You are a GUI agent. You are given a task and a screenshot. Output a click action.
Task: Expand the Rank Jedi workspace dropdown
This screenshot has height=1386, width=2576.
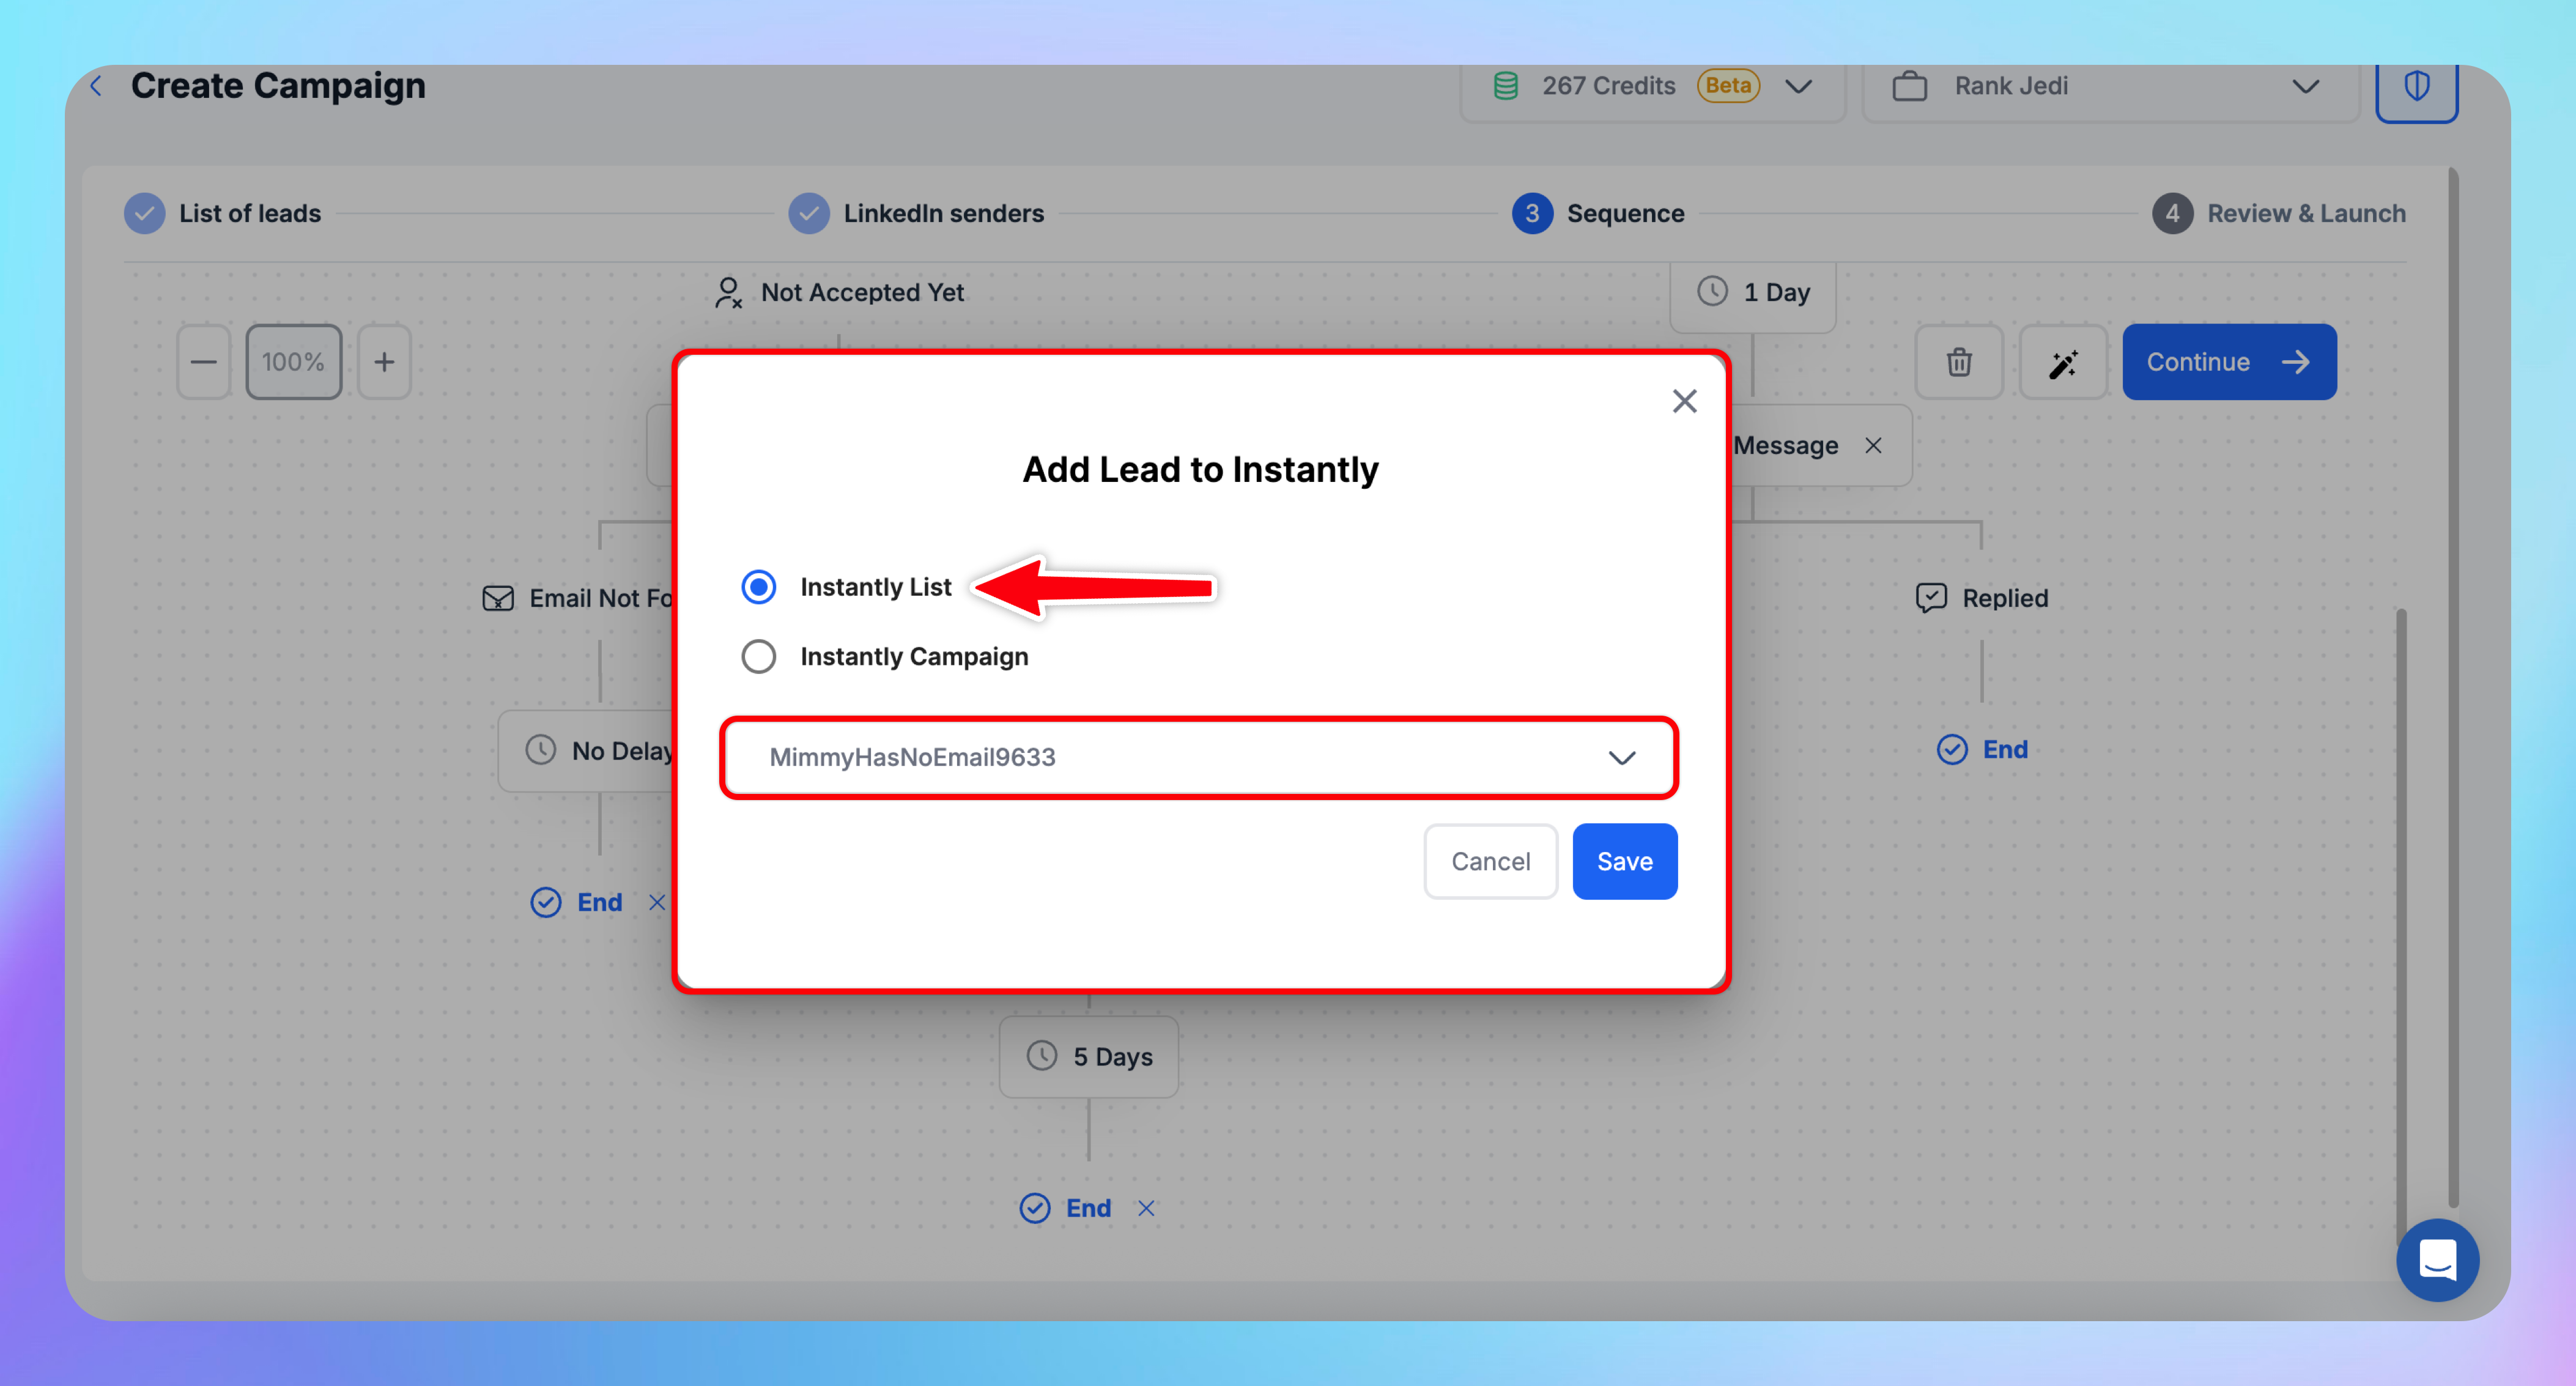coord(2304,87)
